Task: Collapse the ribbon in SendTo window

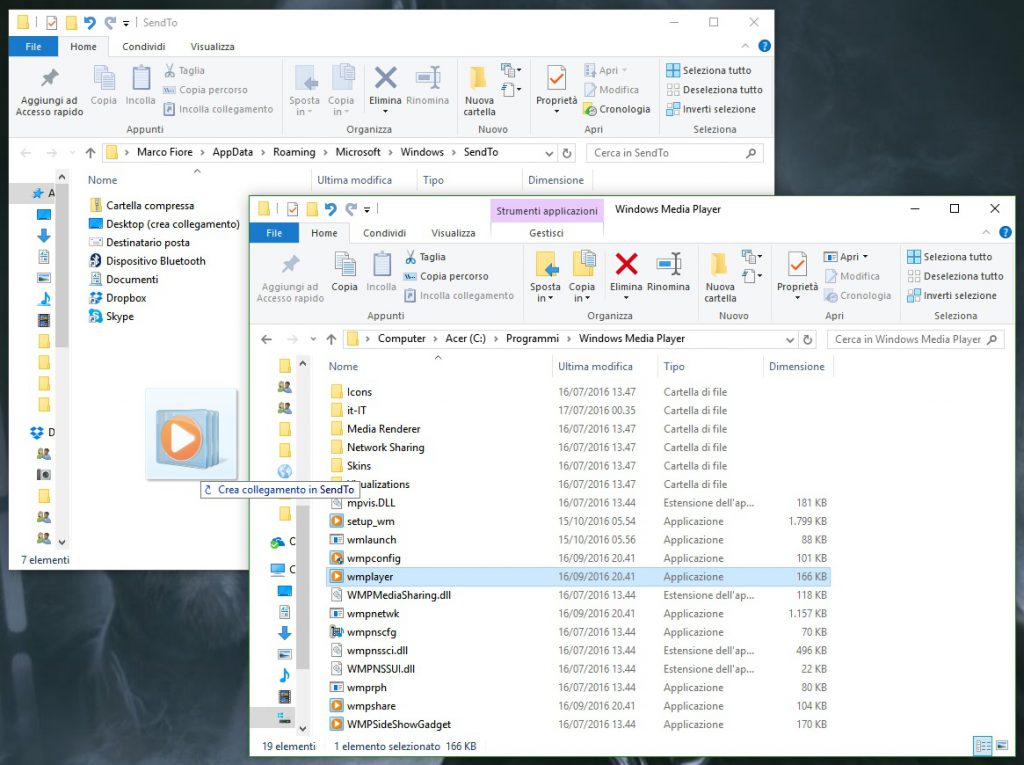Action: tap(745, 46)
